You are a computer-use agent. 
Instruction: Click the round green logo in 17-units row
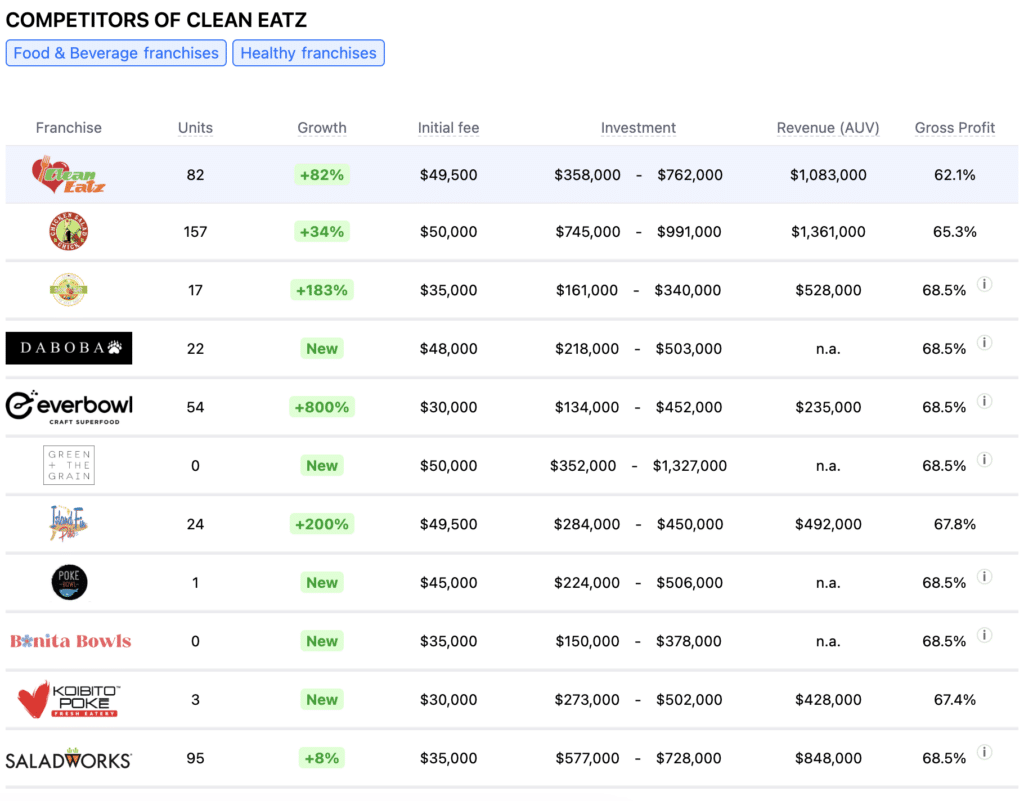[69, 290]
